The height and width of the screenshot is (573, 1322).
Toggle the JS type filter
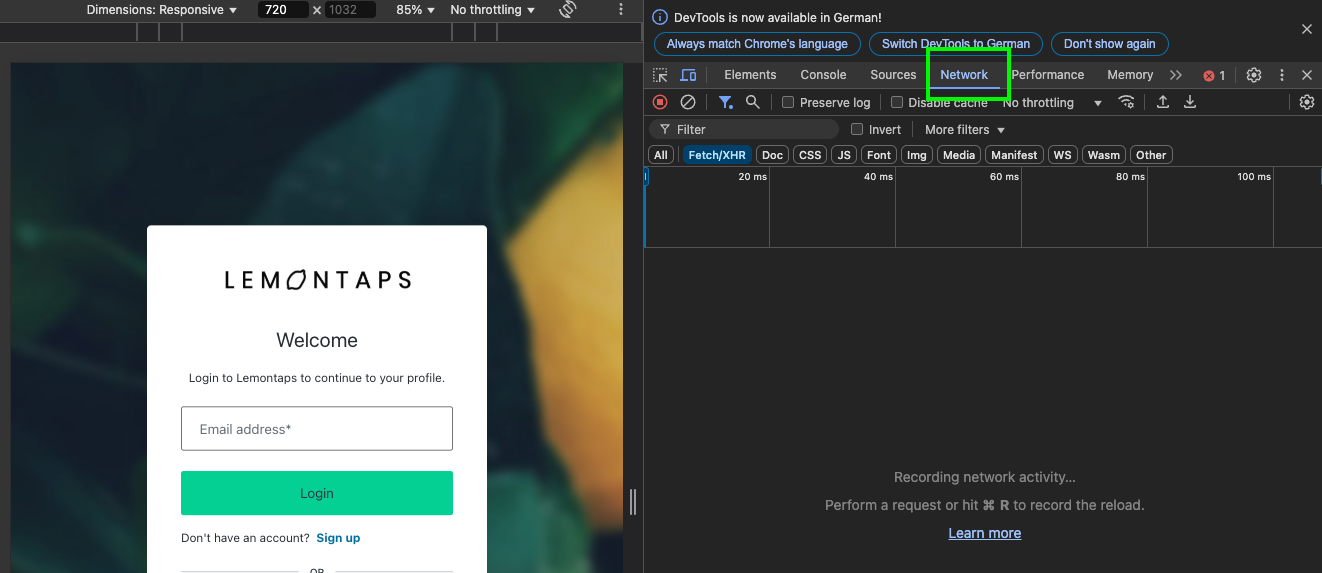click(844, 155)
